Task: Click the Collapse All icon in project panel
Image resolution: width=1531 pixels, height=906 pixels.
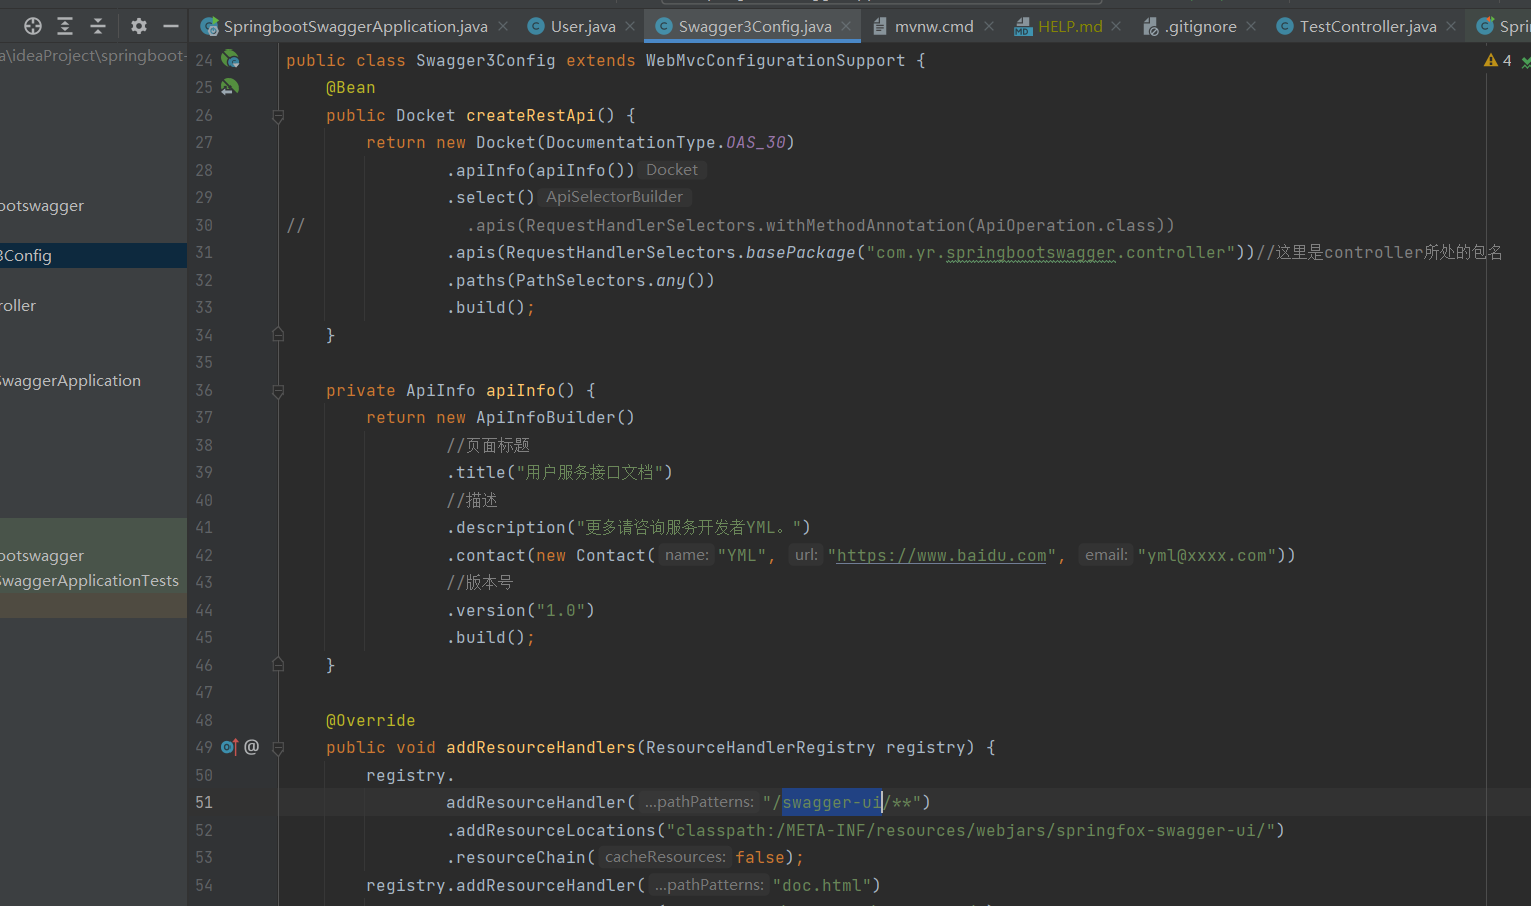Action: [x=98, y=26]
